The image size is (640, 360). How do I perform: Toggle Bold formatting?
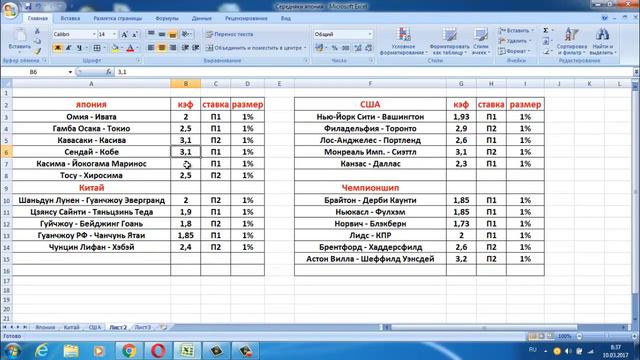pyautogui.click(x=58, y=48)
